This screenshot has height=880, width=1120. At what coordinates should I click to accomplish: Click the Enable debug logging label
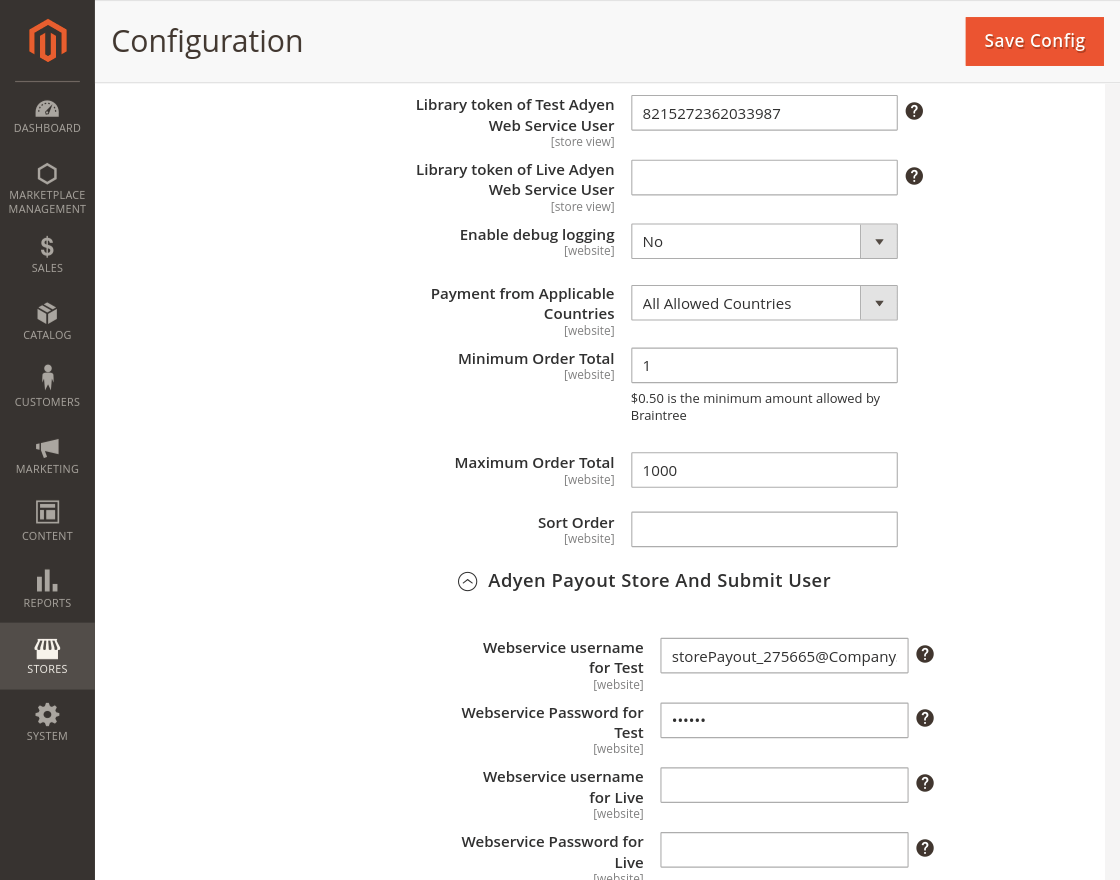[x=537, y=235]
